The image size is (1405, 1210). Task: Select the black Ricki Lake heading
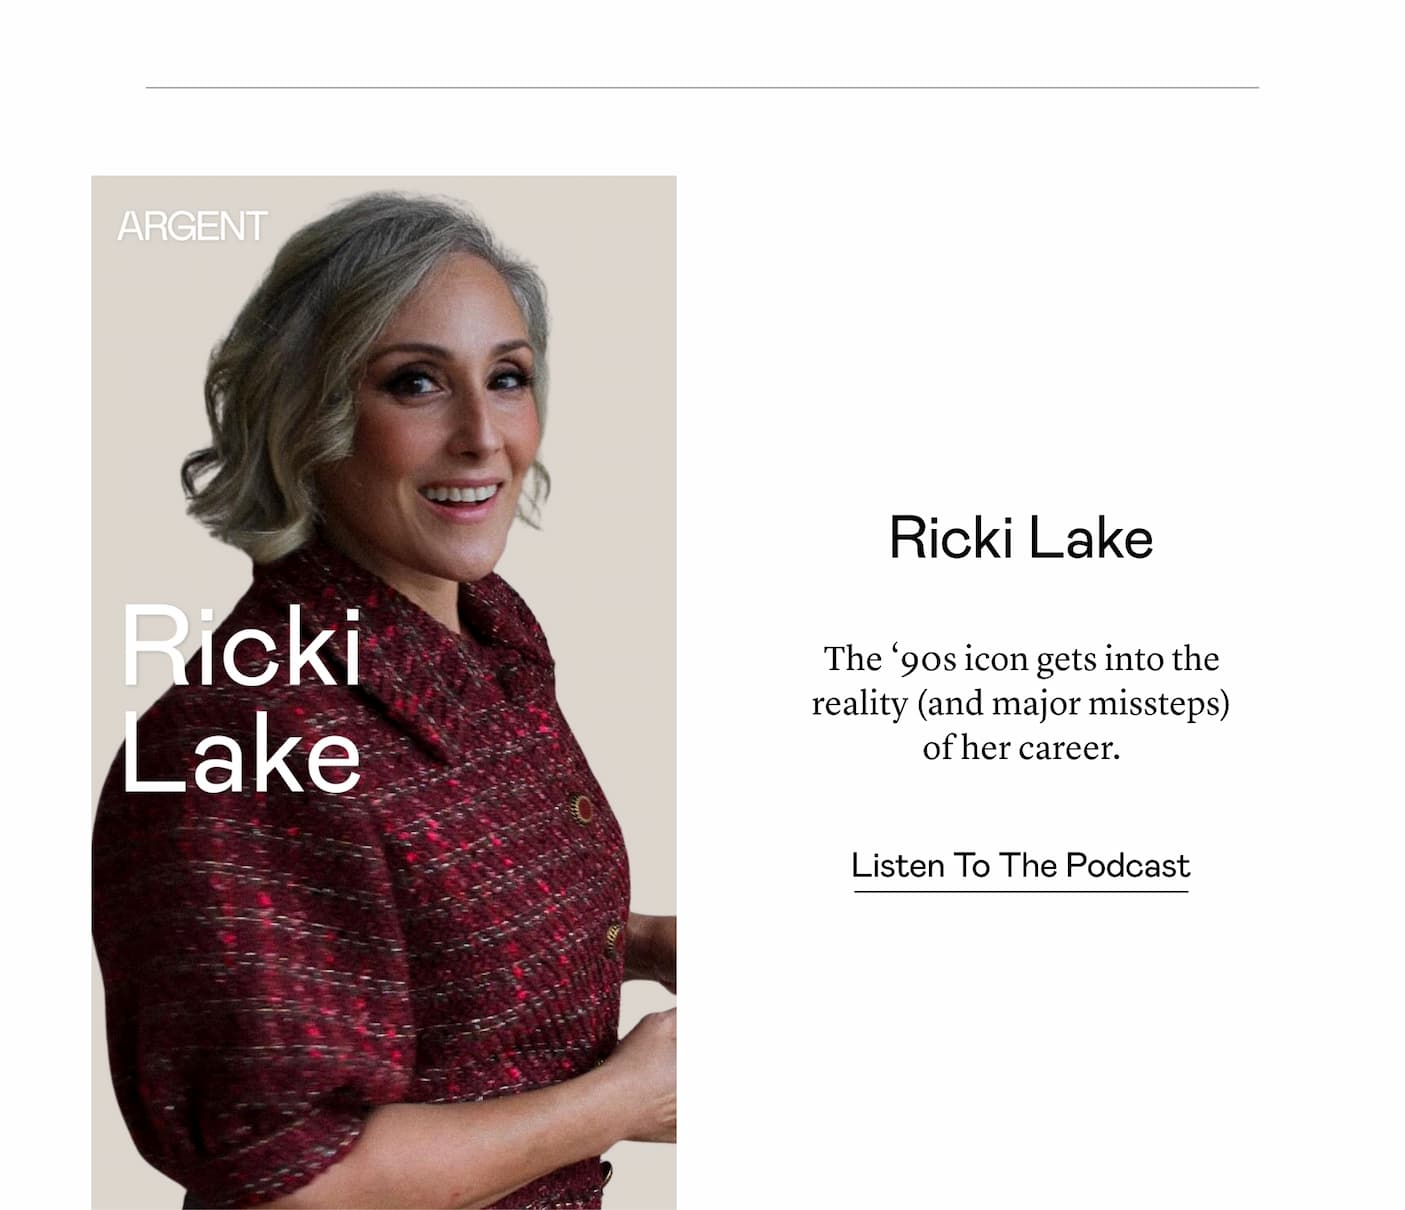tap(1021, 538)
